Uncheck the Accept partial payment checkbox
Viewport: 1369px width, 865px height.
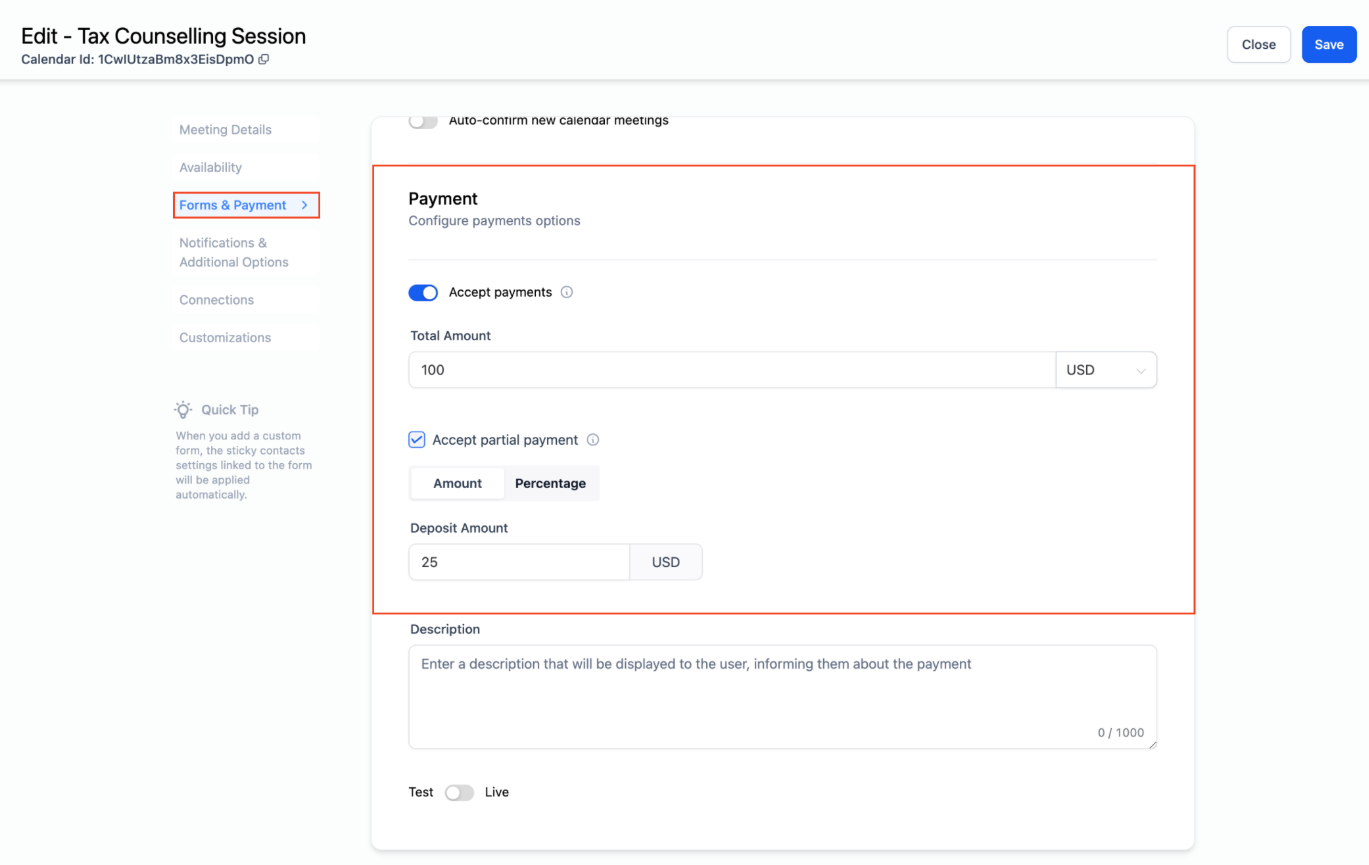417,440
